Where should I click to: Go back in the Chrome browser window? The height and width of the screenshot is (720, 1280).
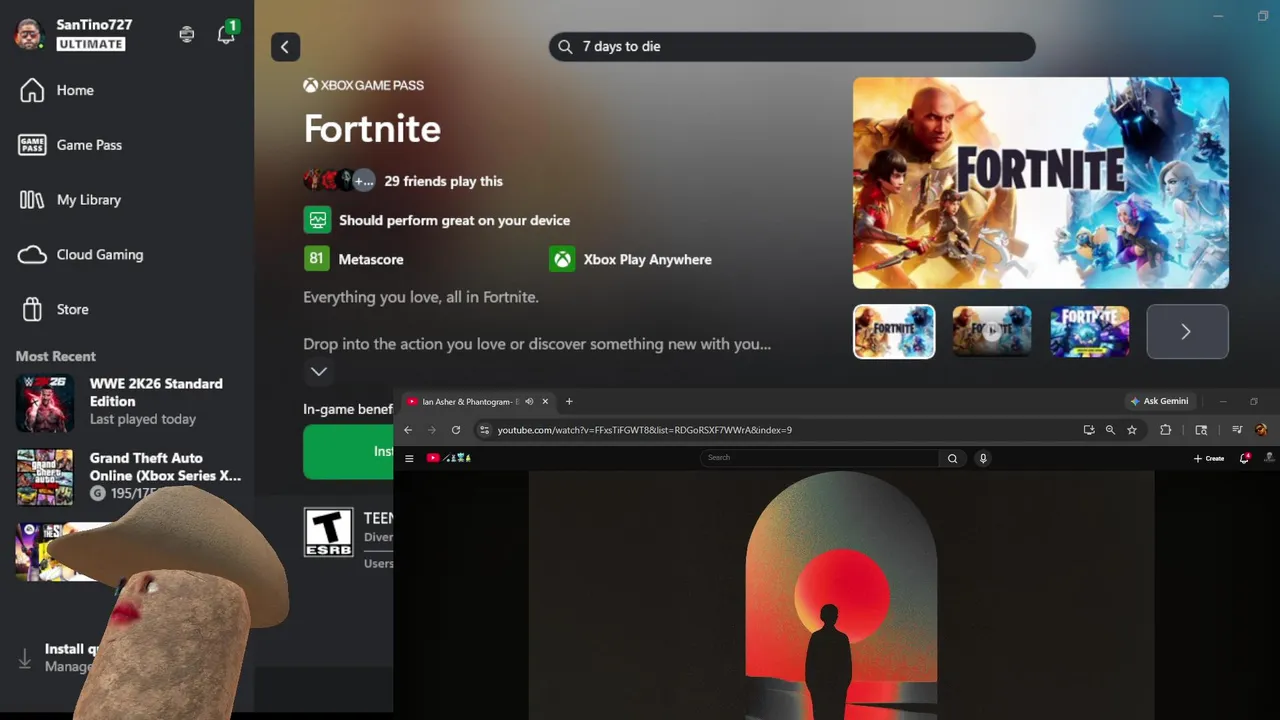point(408,430)
